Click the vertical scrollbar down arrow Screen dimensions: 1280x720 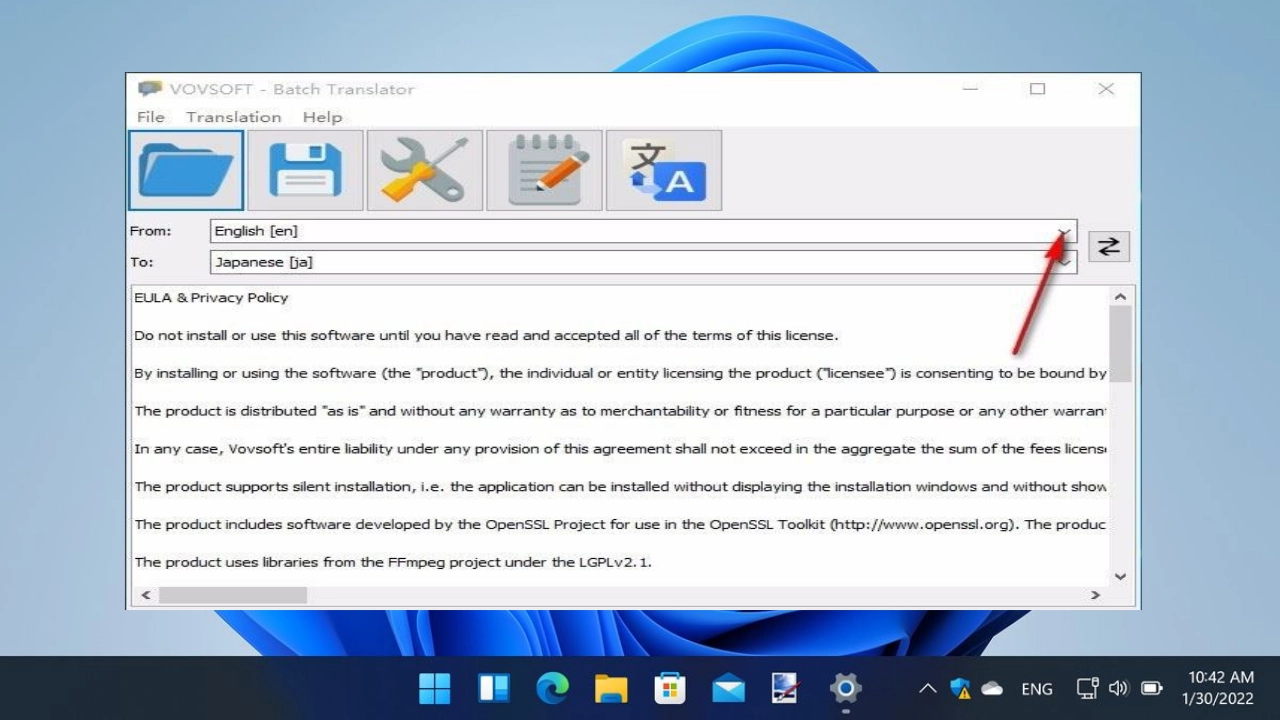tap(1120, 576)
